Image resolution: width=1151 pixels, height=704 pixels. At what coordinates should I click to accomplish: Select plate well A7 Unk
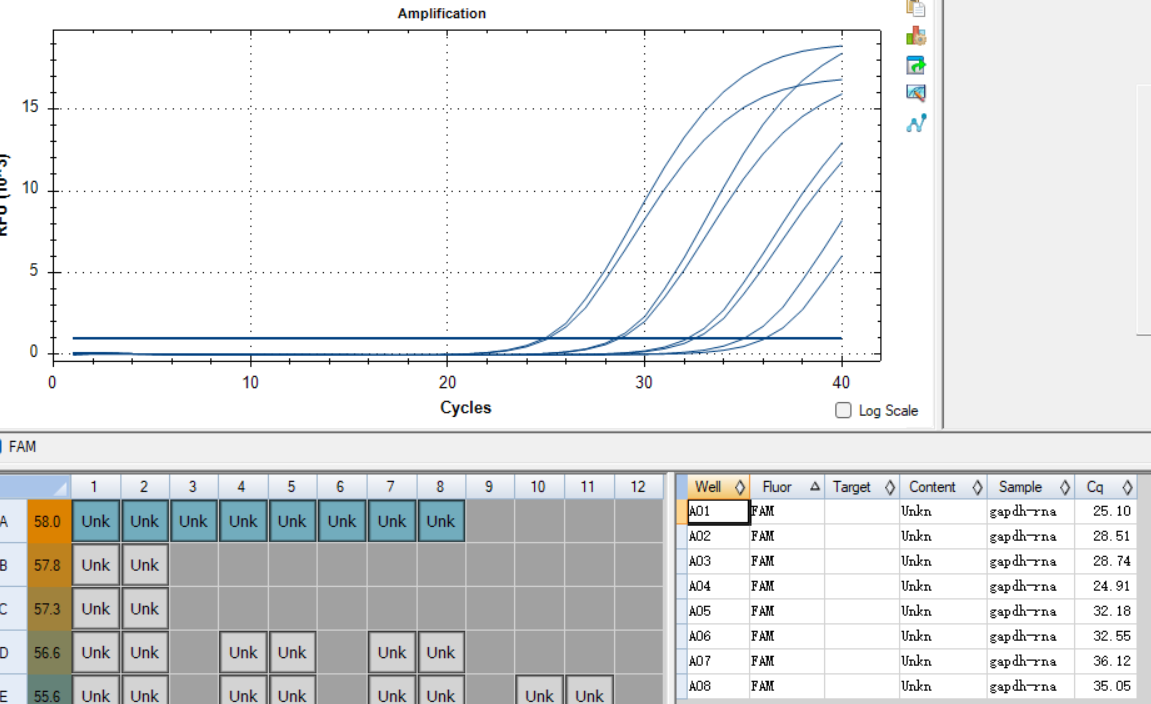click(392, 521)
